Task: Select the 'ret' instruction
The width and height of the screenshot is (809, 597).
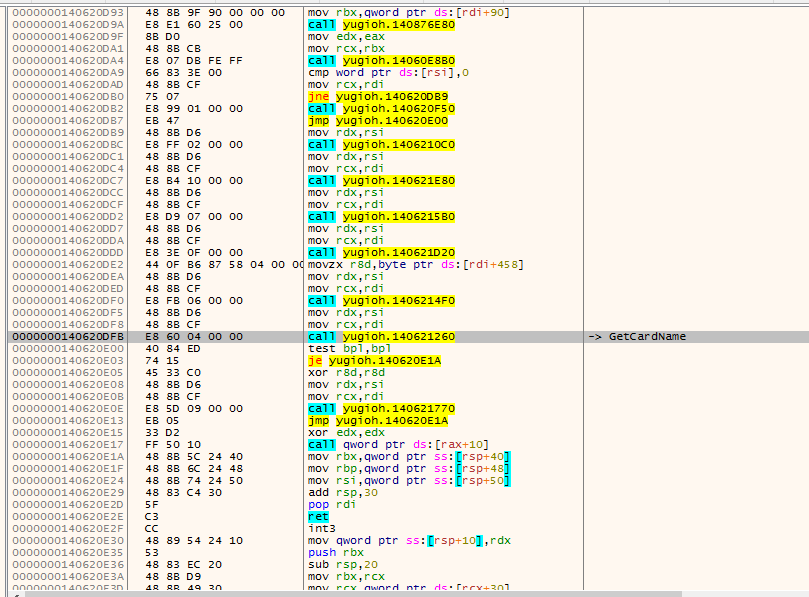Action: click(x=318, y=517)
